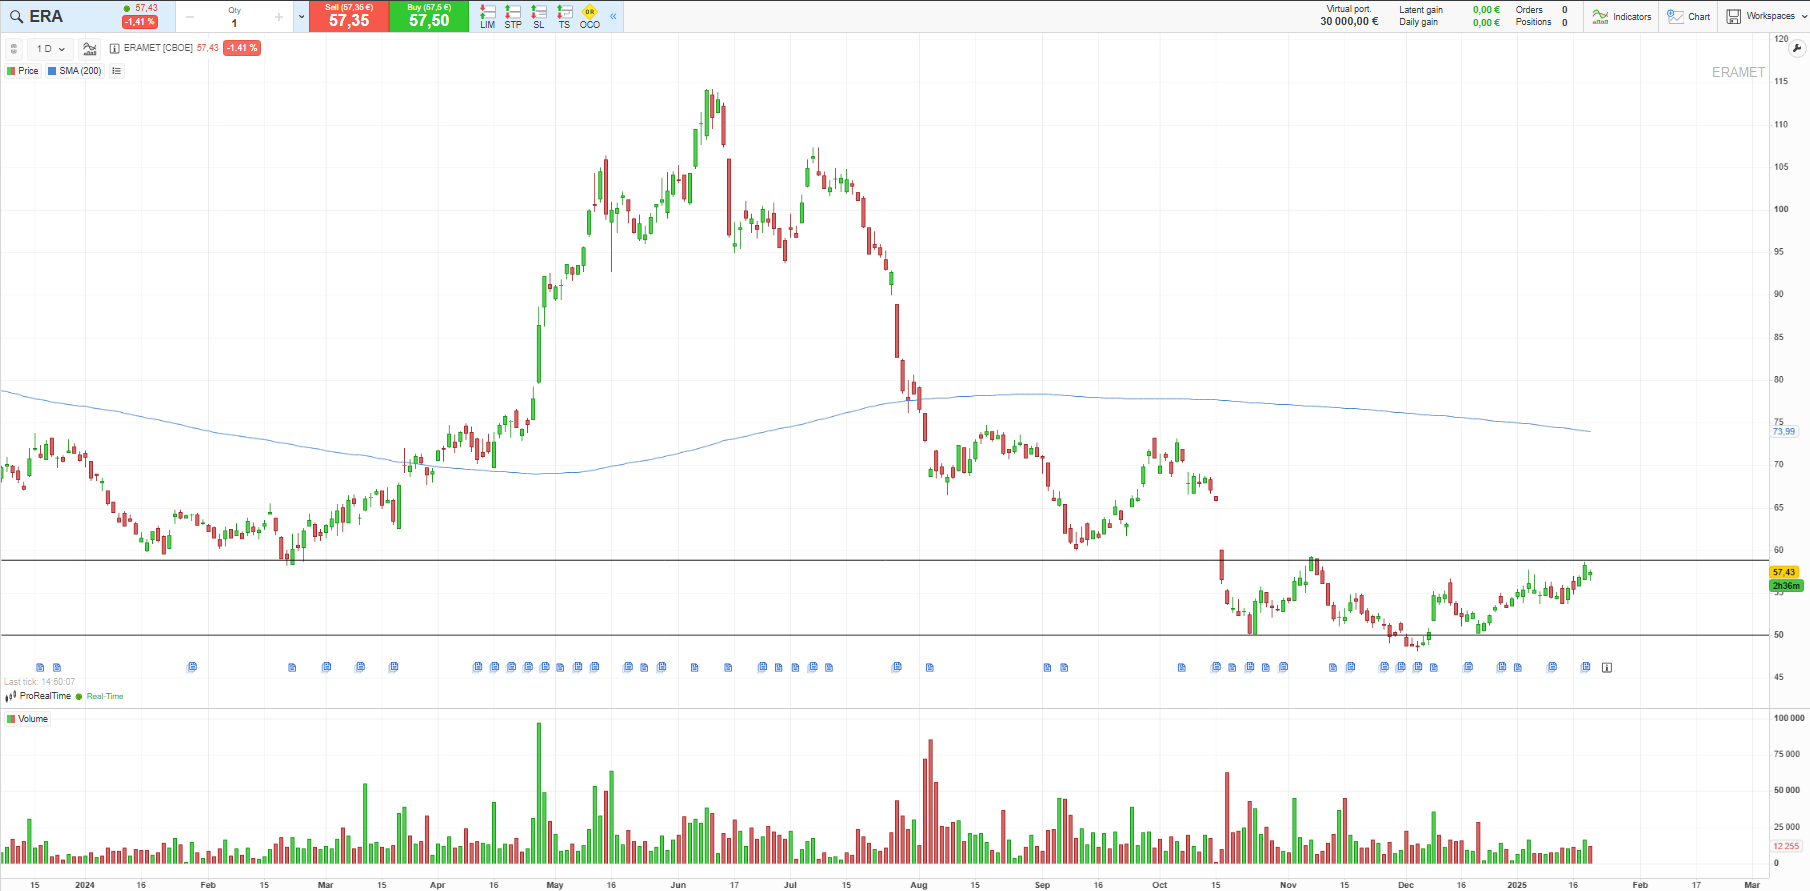Select the LIM limit order icon

(x=487, y=16)
